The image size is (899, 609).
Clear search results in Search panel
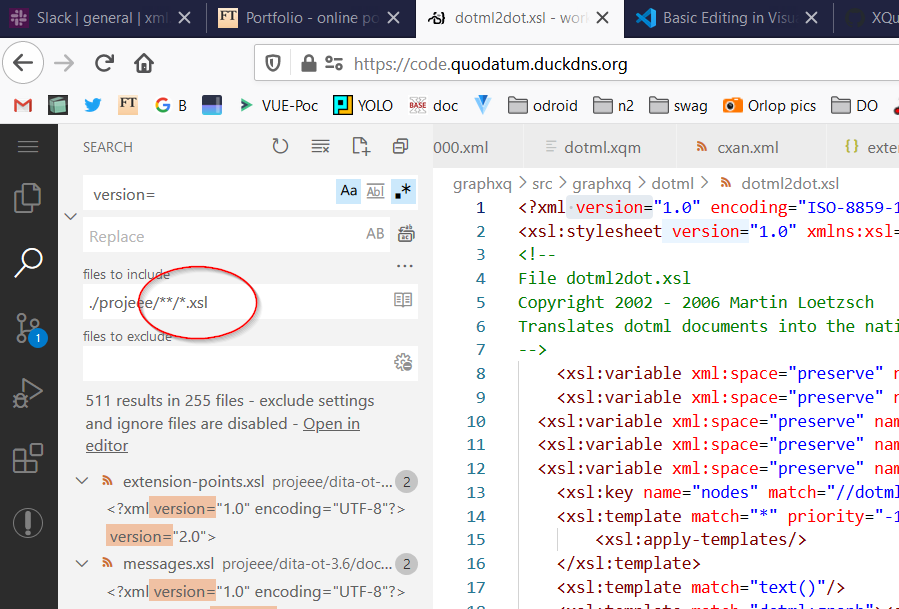coord(320,147)
